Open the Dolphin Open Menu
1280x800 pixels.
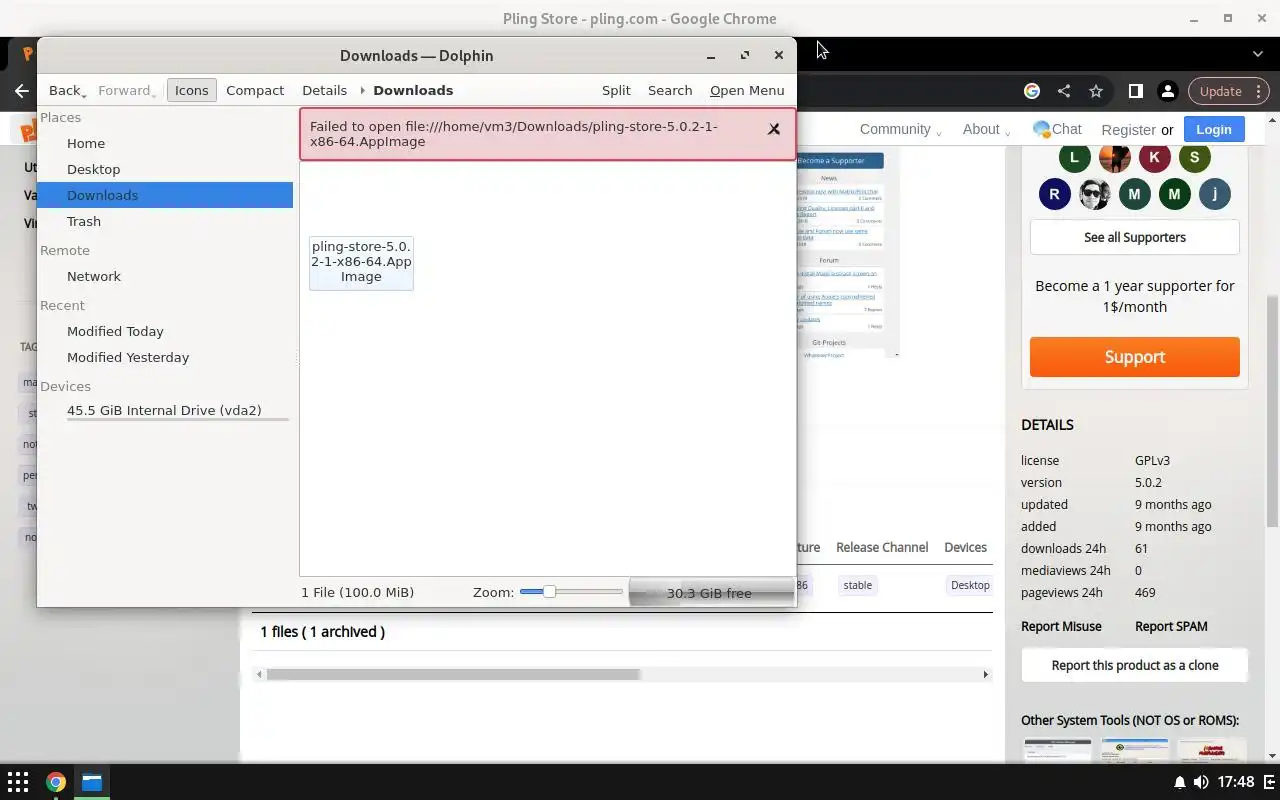[747, 90]
